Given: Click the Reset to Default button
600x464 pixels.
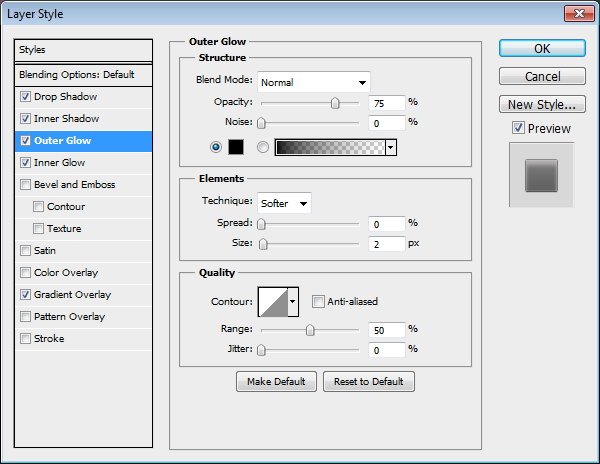Looking at the screenshot, I should (368, 382).
